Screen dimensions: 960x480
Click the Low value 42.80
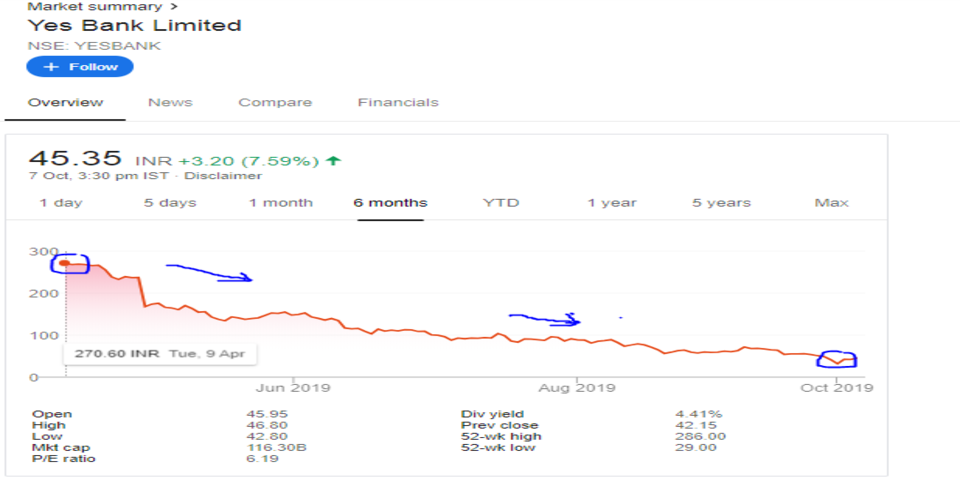coord(266,437)
